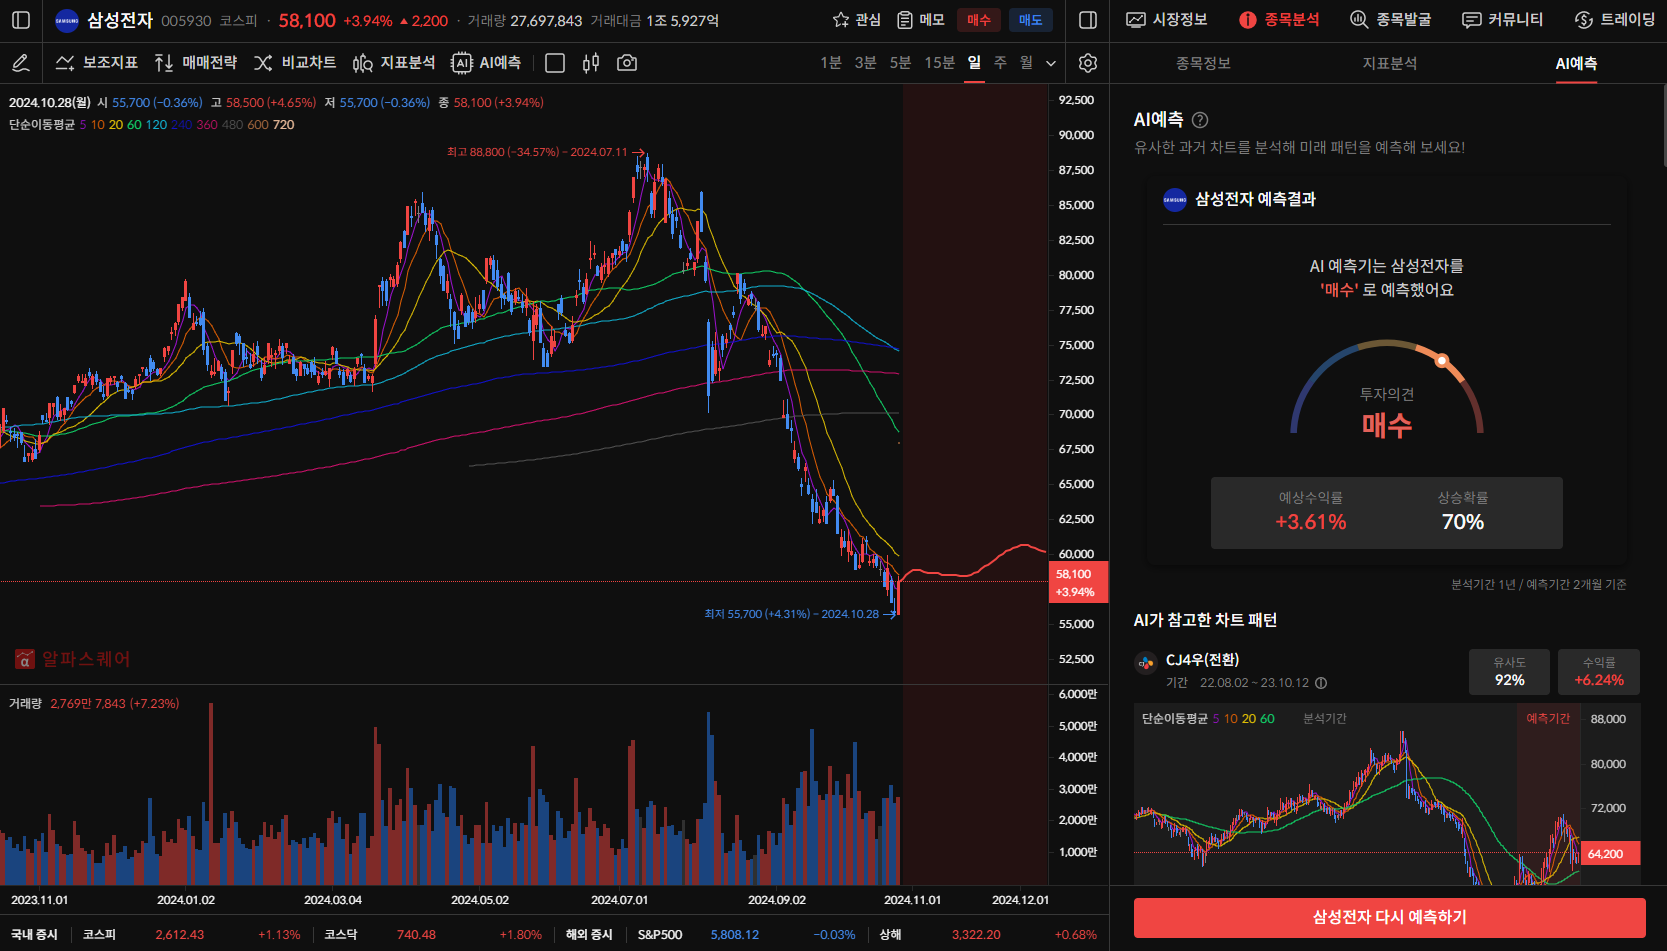Toggle the 360-day moving average
This screenshot has height=951, width=1667.
click(x=207, y=125)
